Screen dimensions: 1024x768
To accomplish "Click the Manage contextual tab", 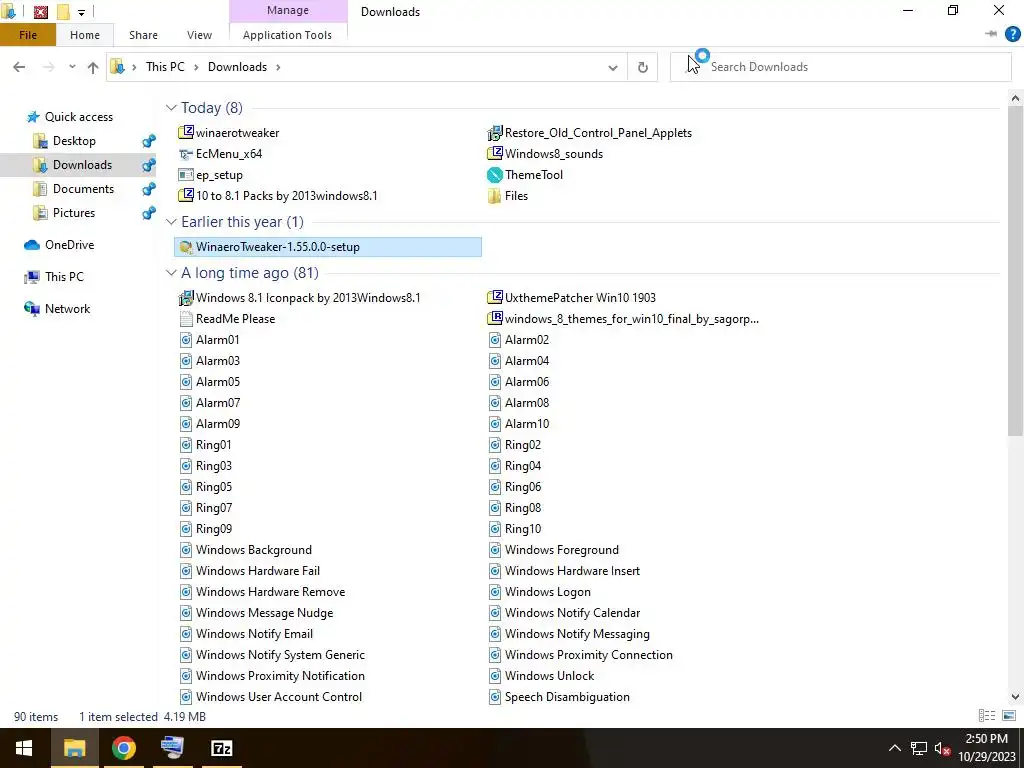I will pyautogui.click(x=287, y=10).
